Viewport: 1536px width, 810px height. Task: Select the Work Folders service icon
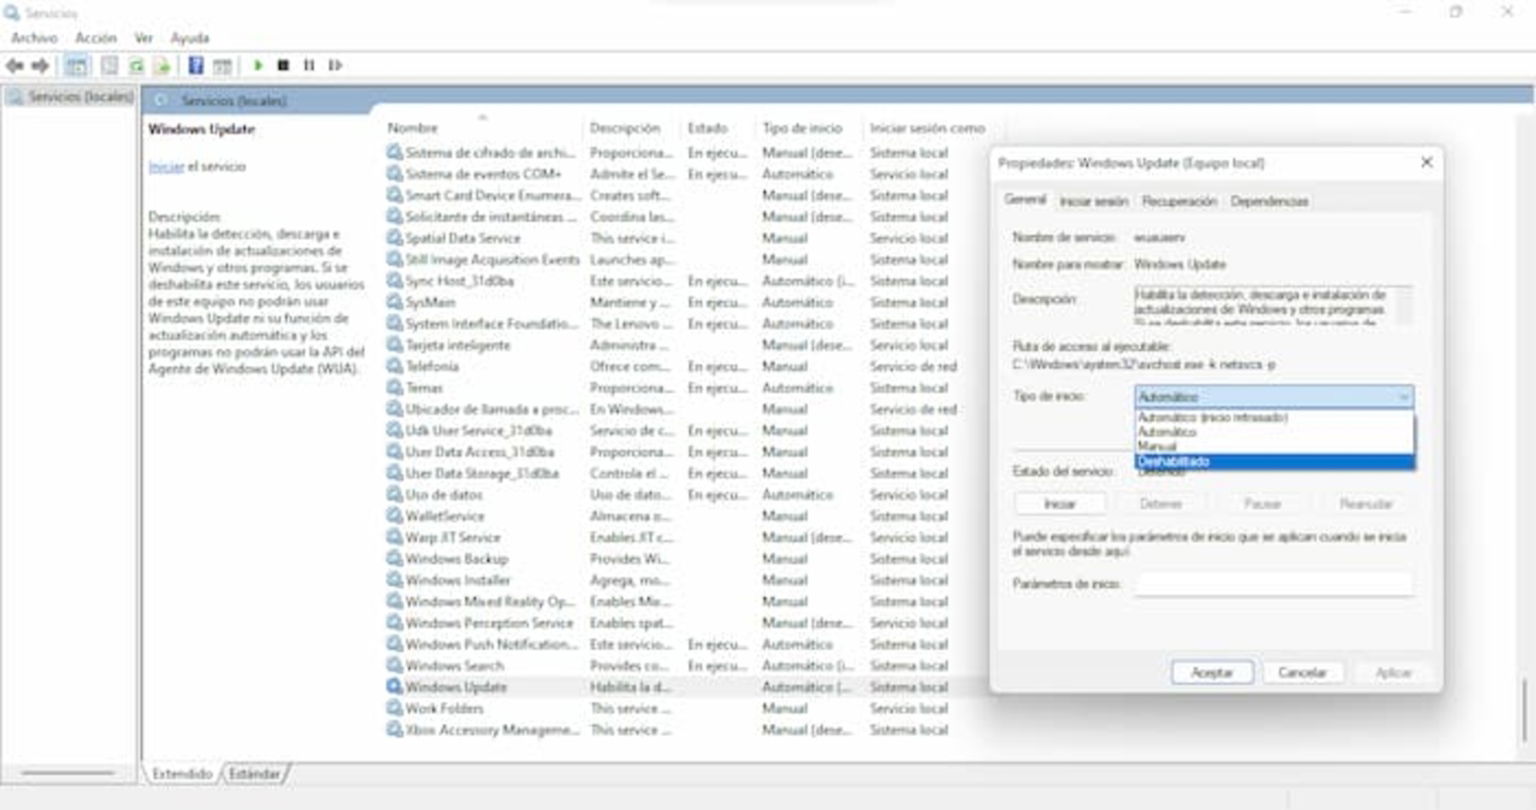point(395,709)
